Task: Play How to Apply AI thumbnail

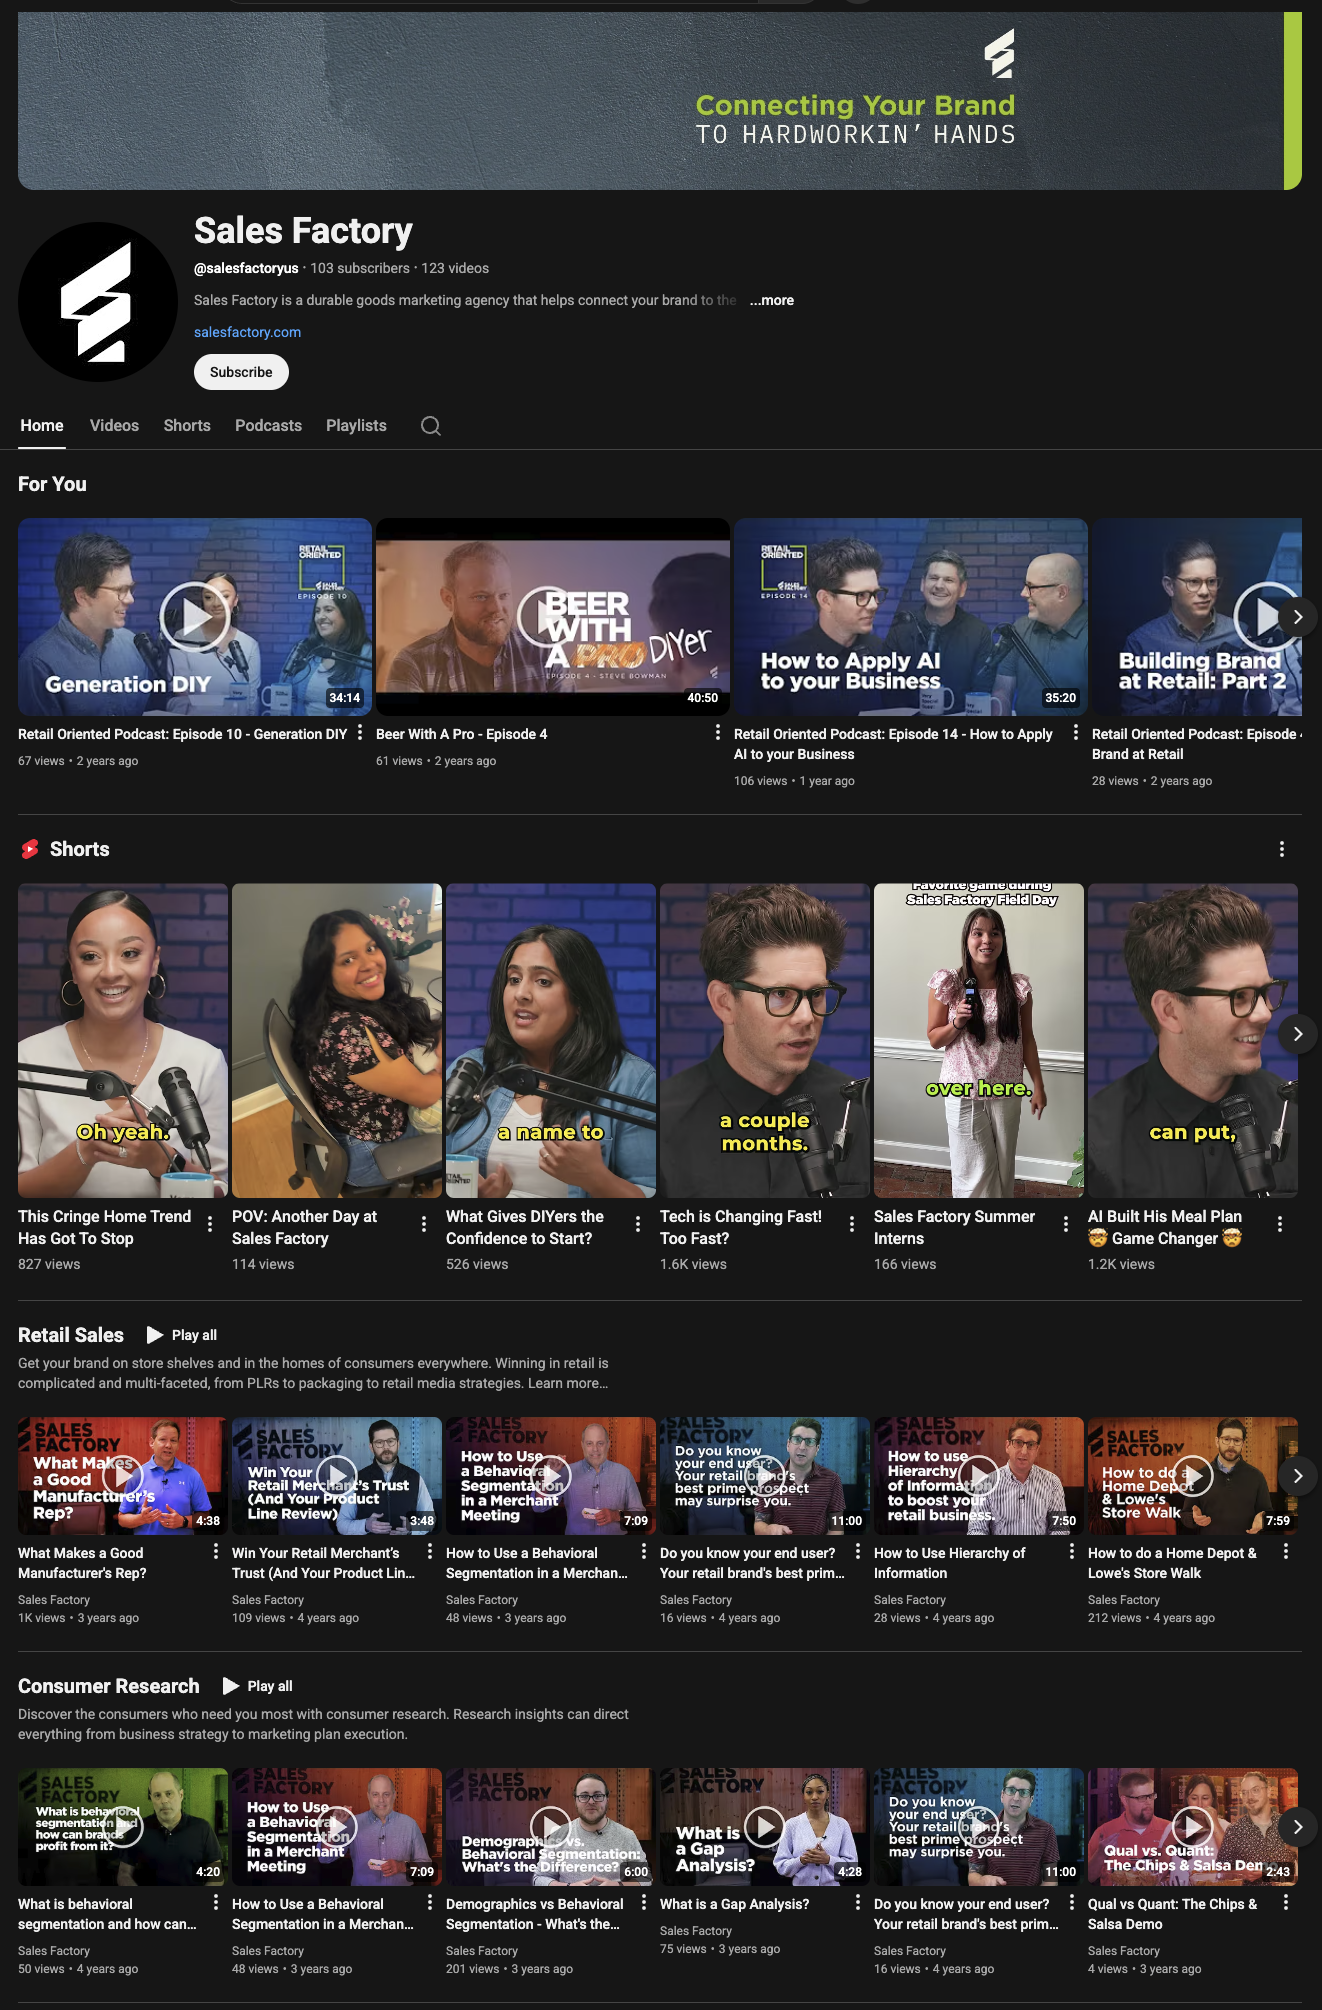Action: [x=911, y=617]
